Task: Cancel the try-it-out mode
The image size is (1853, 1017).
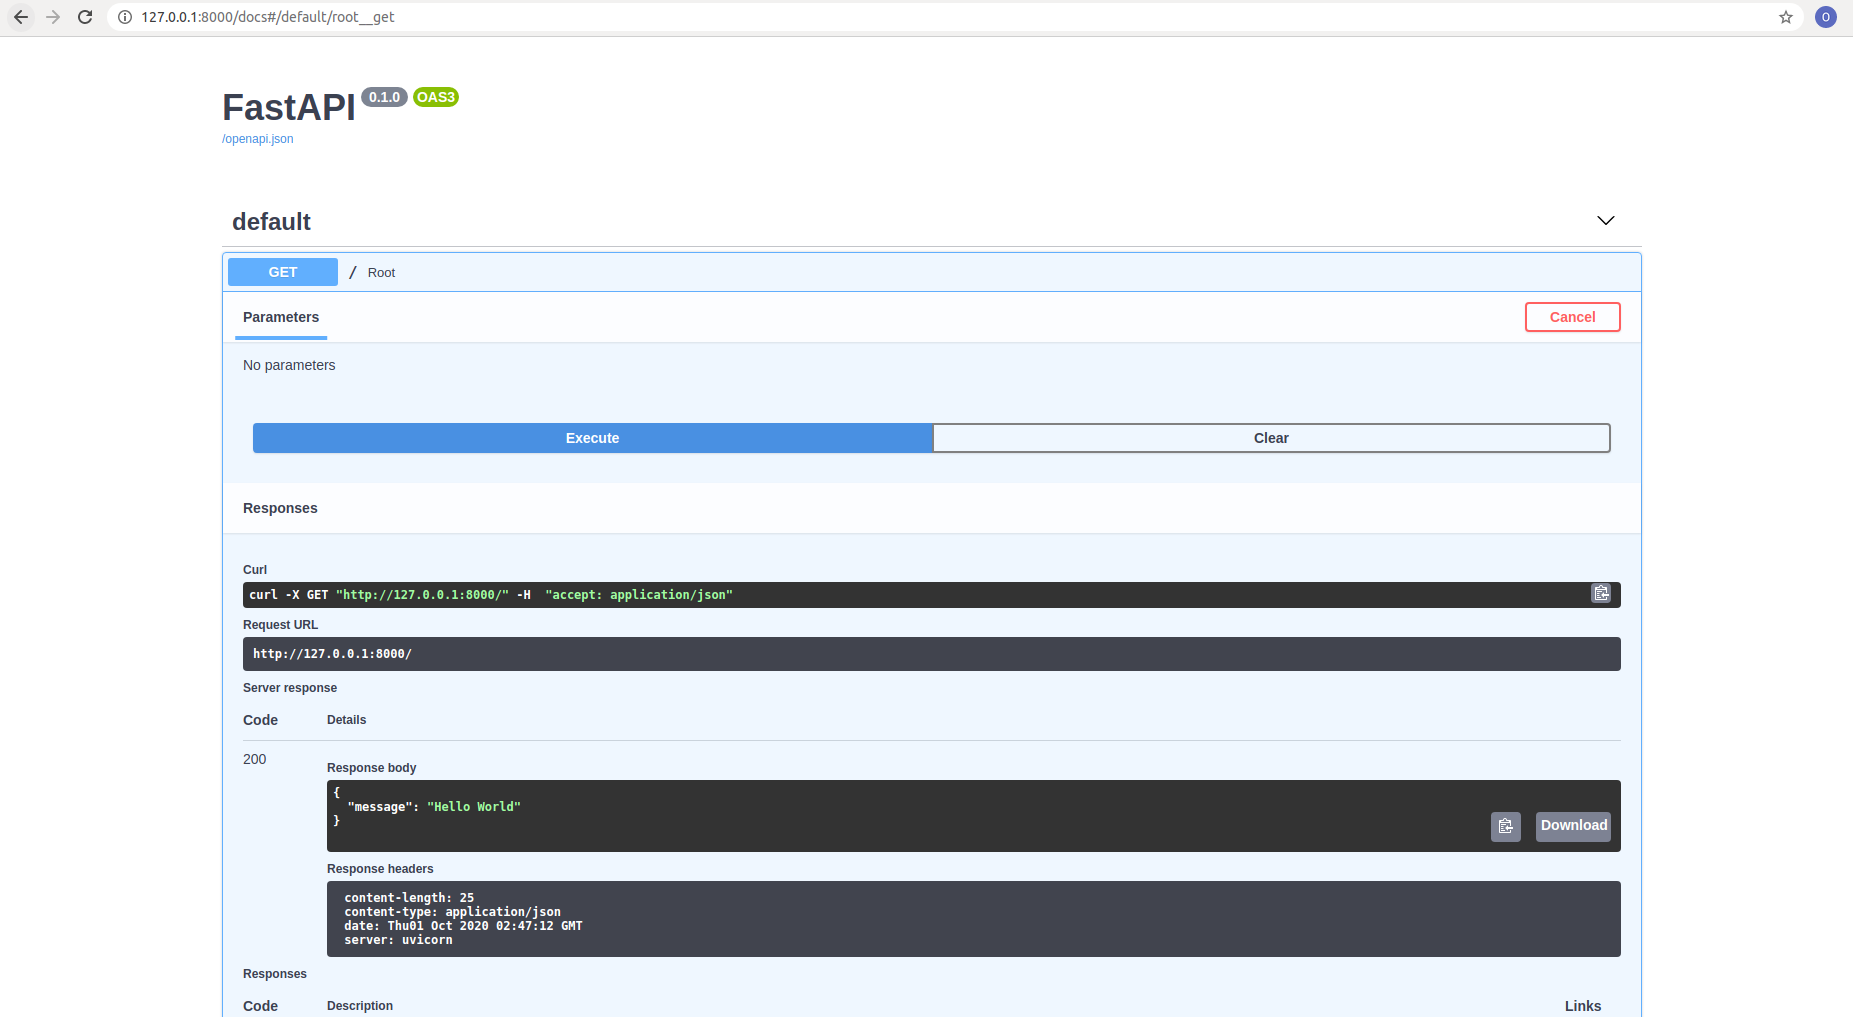Action: 1572,317
